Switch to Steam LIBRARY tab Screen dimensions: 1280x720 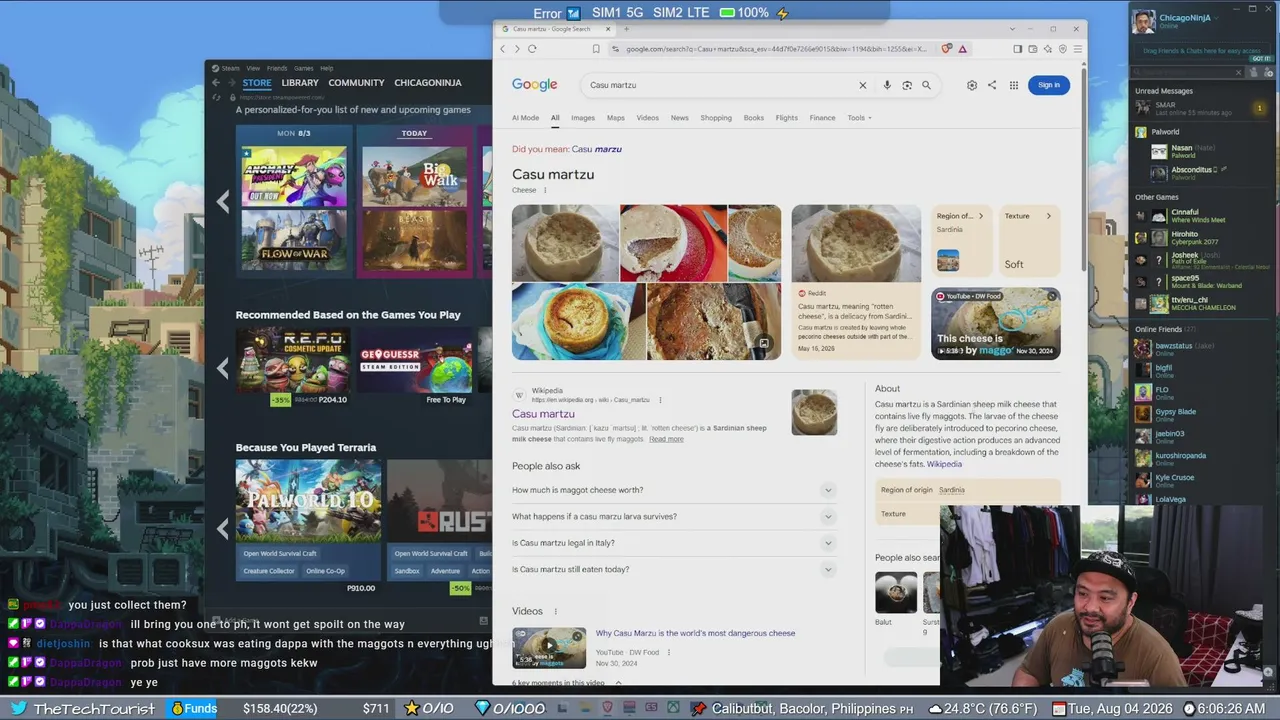300,83
